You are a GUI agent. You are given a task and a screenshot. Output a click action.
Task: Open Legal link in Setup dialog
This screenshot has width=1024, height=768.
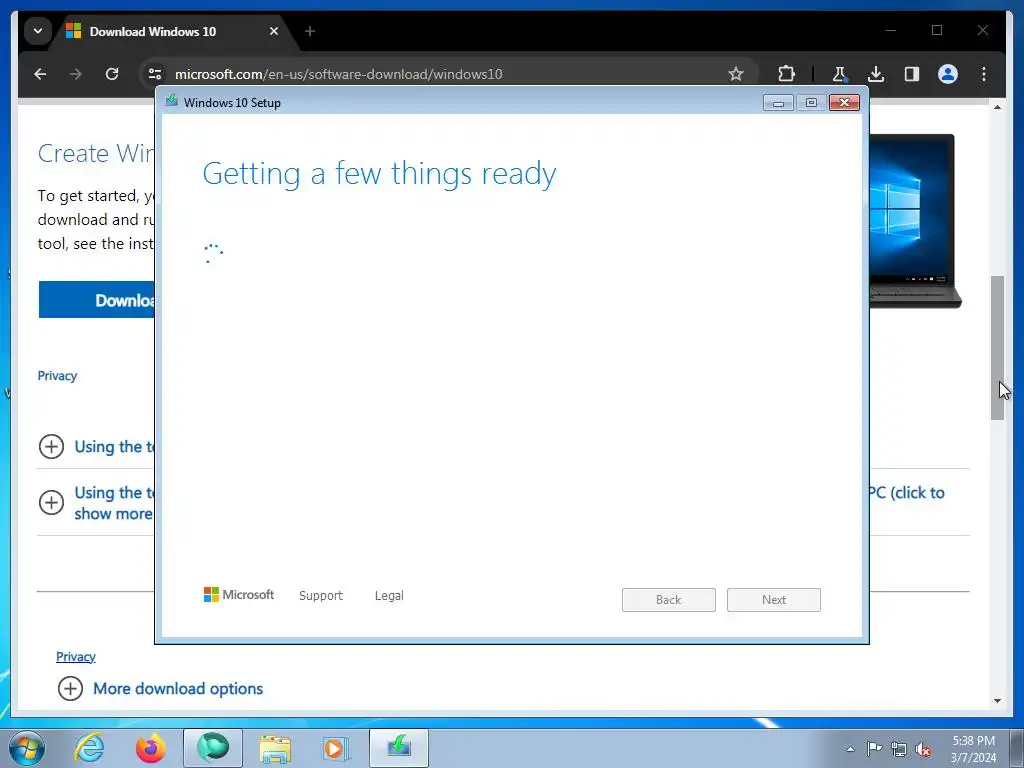(x=389, y=596)
